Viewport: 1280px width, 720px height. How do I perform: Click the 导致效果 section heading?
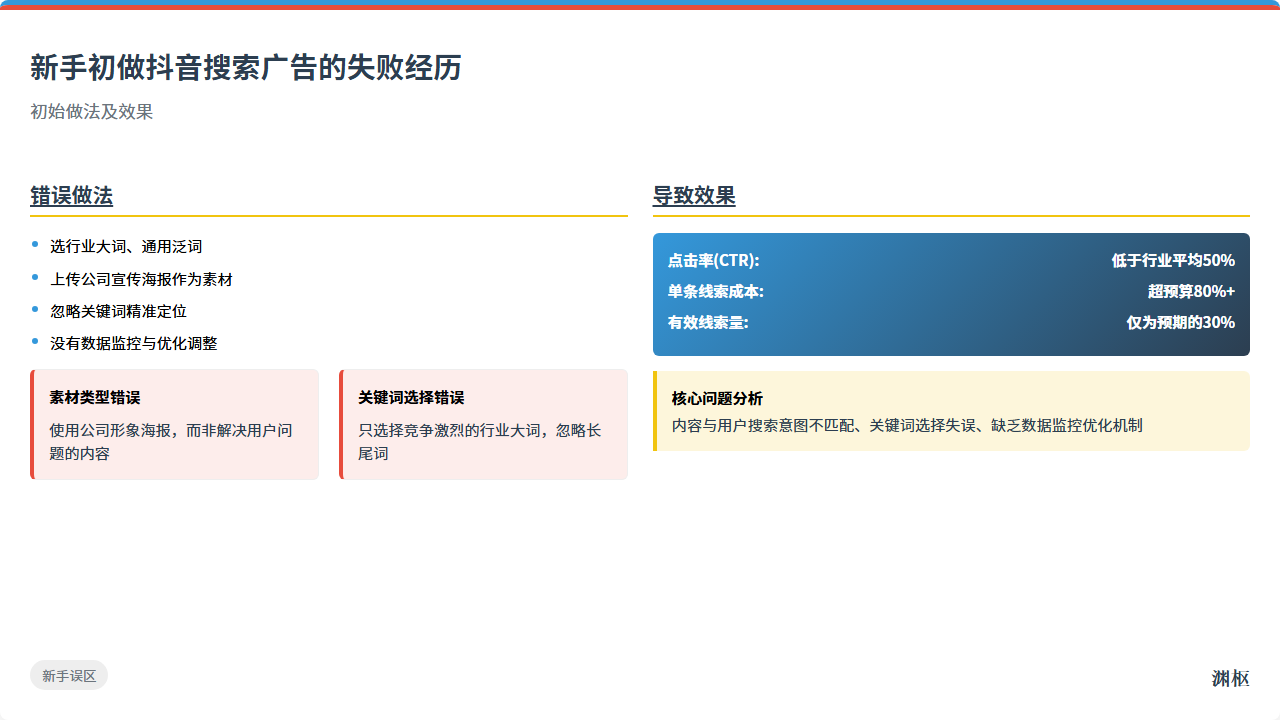click(694, 196)
